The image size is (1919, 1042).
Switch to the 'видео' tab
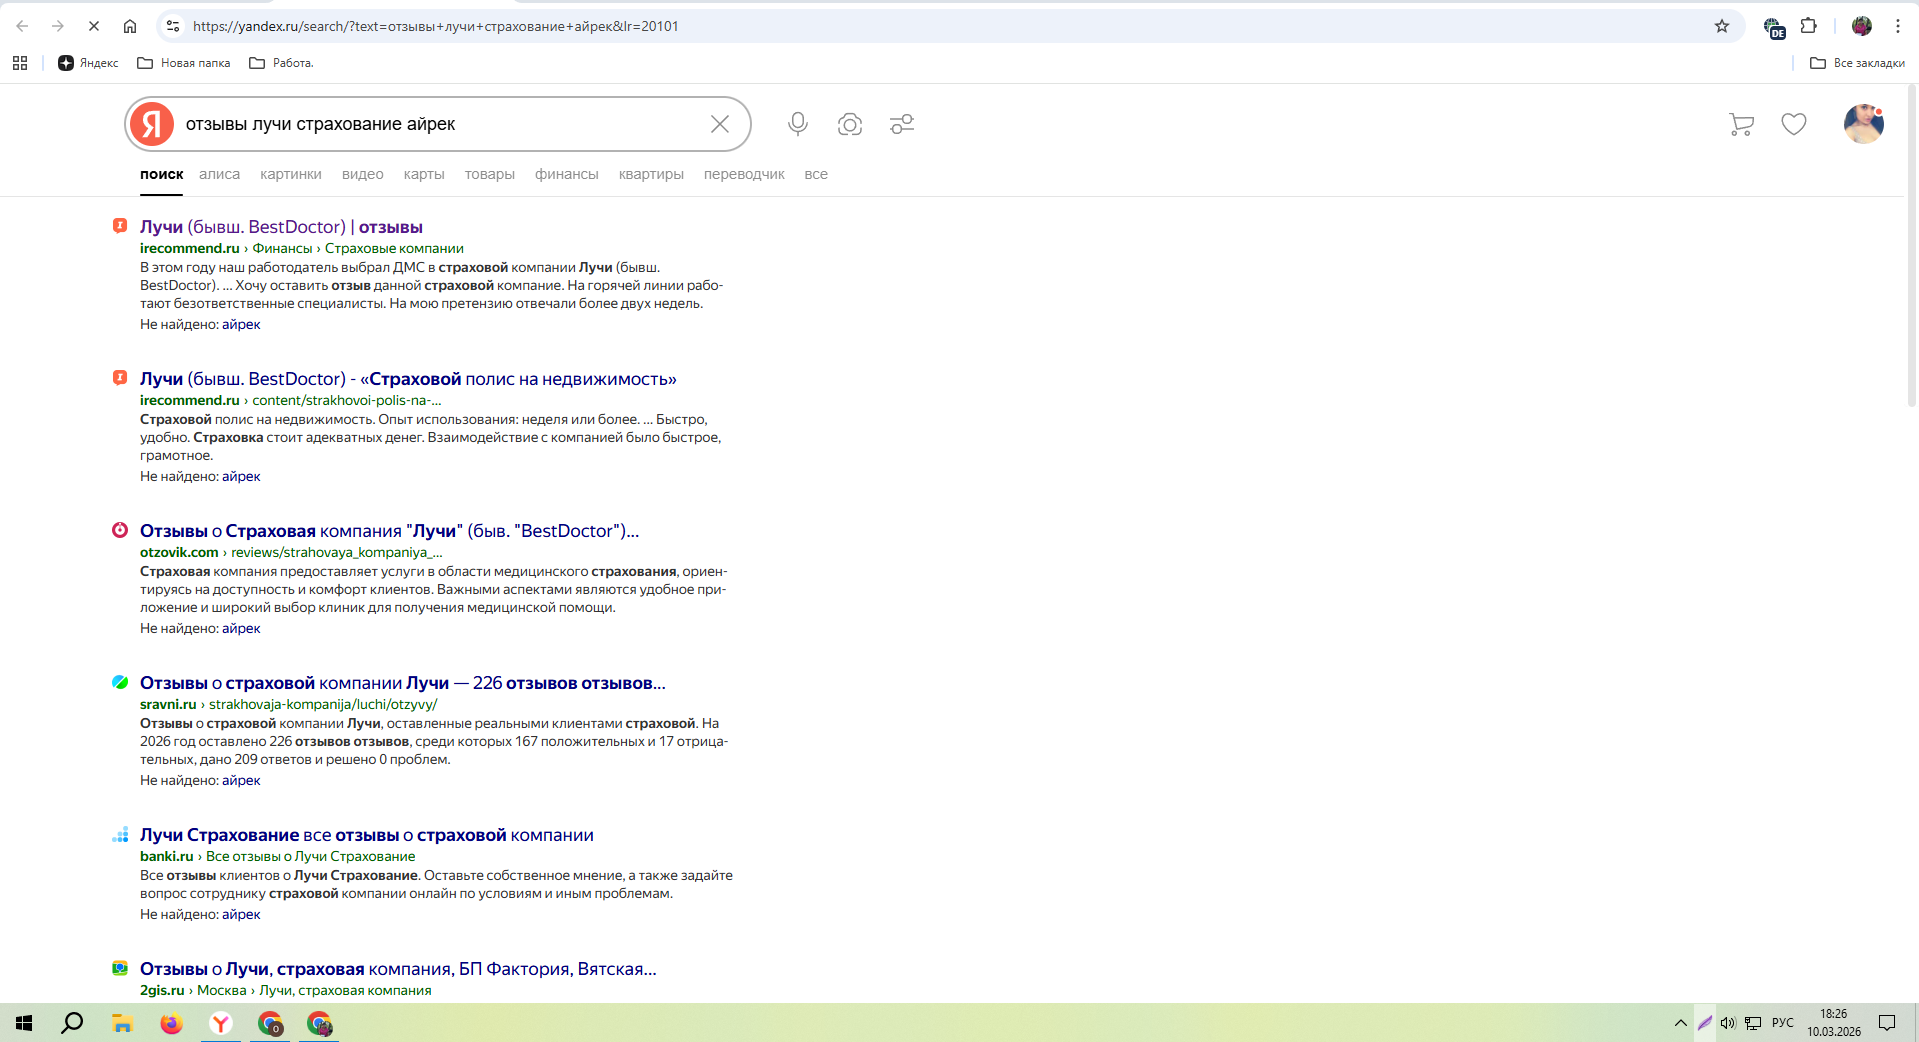[x=362, y=174]
